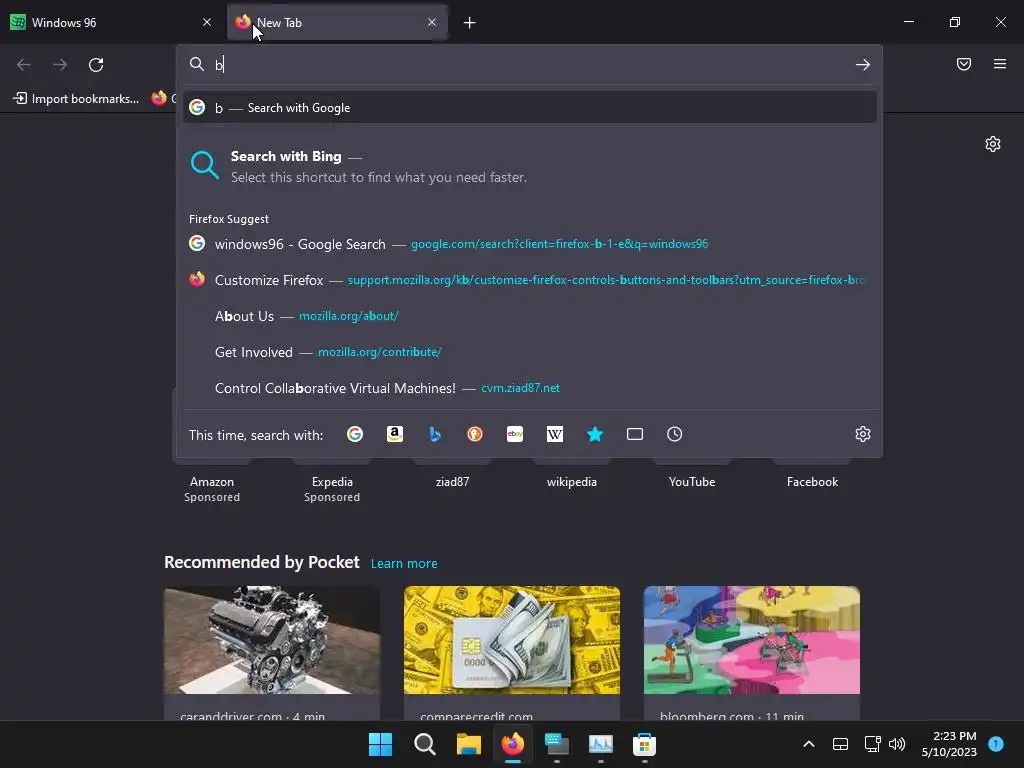Click the Learn more link beside Pocket
This screenshot has height=768, width=1024.
404,564
